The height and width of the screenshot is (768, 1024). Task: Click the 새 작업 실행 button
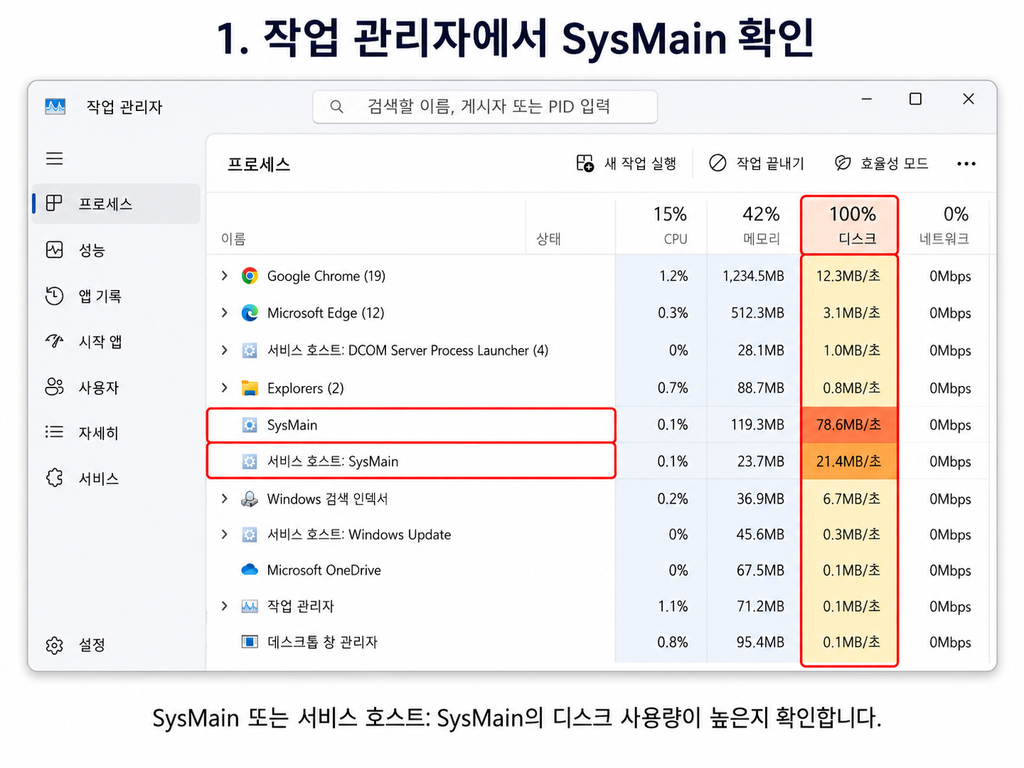click(x=626, y=163)
